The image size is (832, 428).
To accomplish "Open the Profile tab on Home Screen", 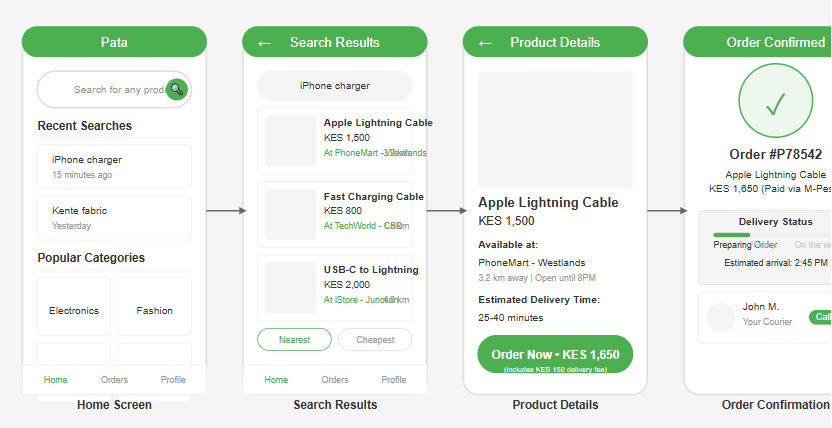I will point(173,380).
